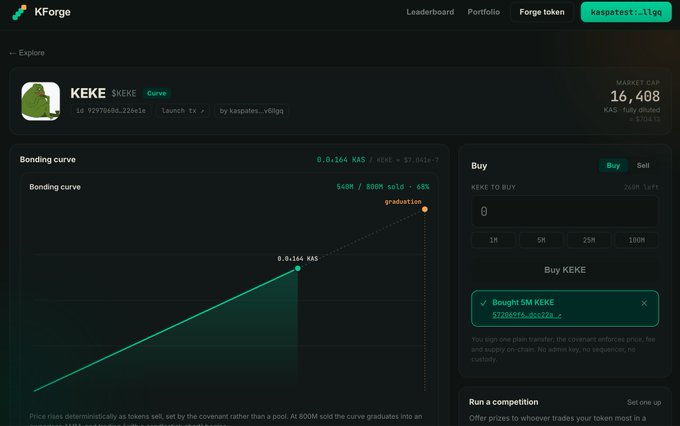
Task: Open creator profile by kaspates...v6llgq
Action: [x=251, y=111]
